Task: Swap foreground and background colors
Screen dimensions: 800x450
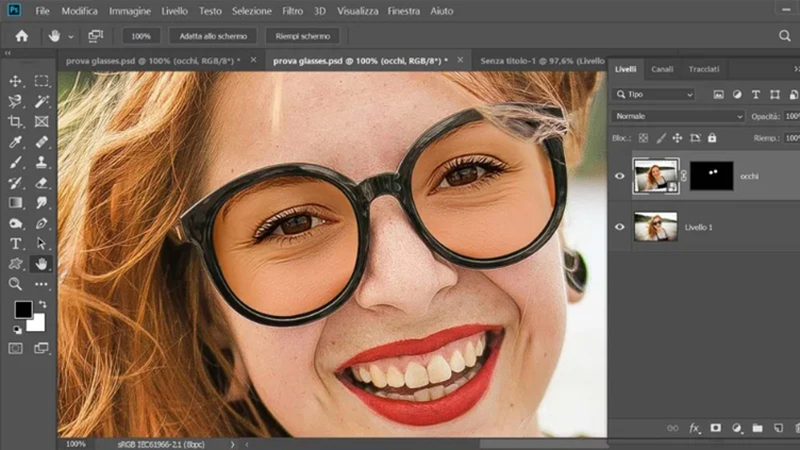Action: point(43,305)
